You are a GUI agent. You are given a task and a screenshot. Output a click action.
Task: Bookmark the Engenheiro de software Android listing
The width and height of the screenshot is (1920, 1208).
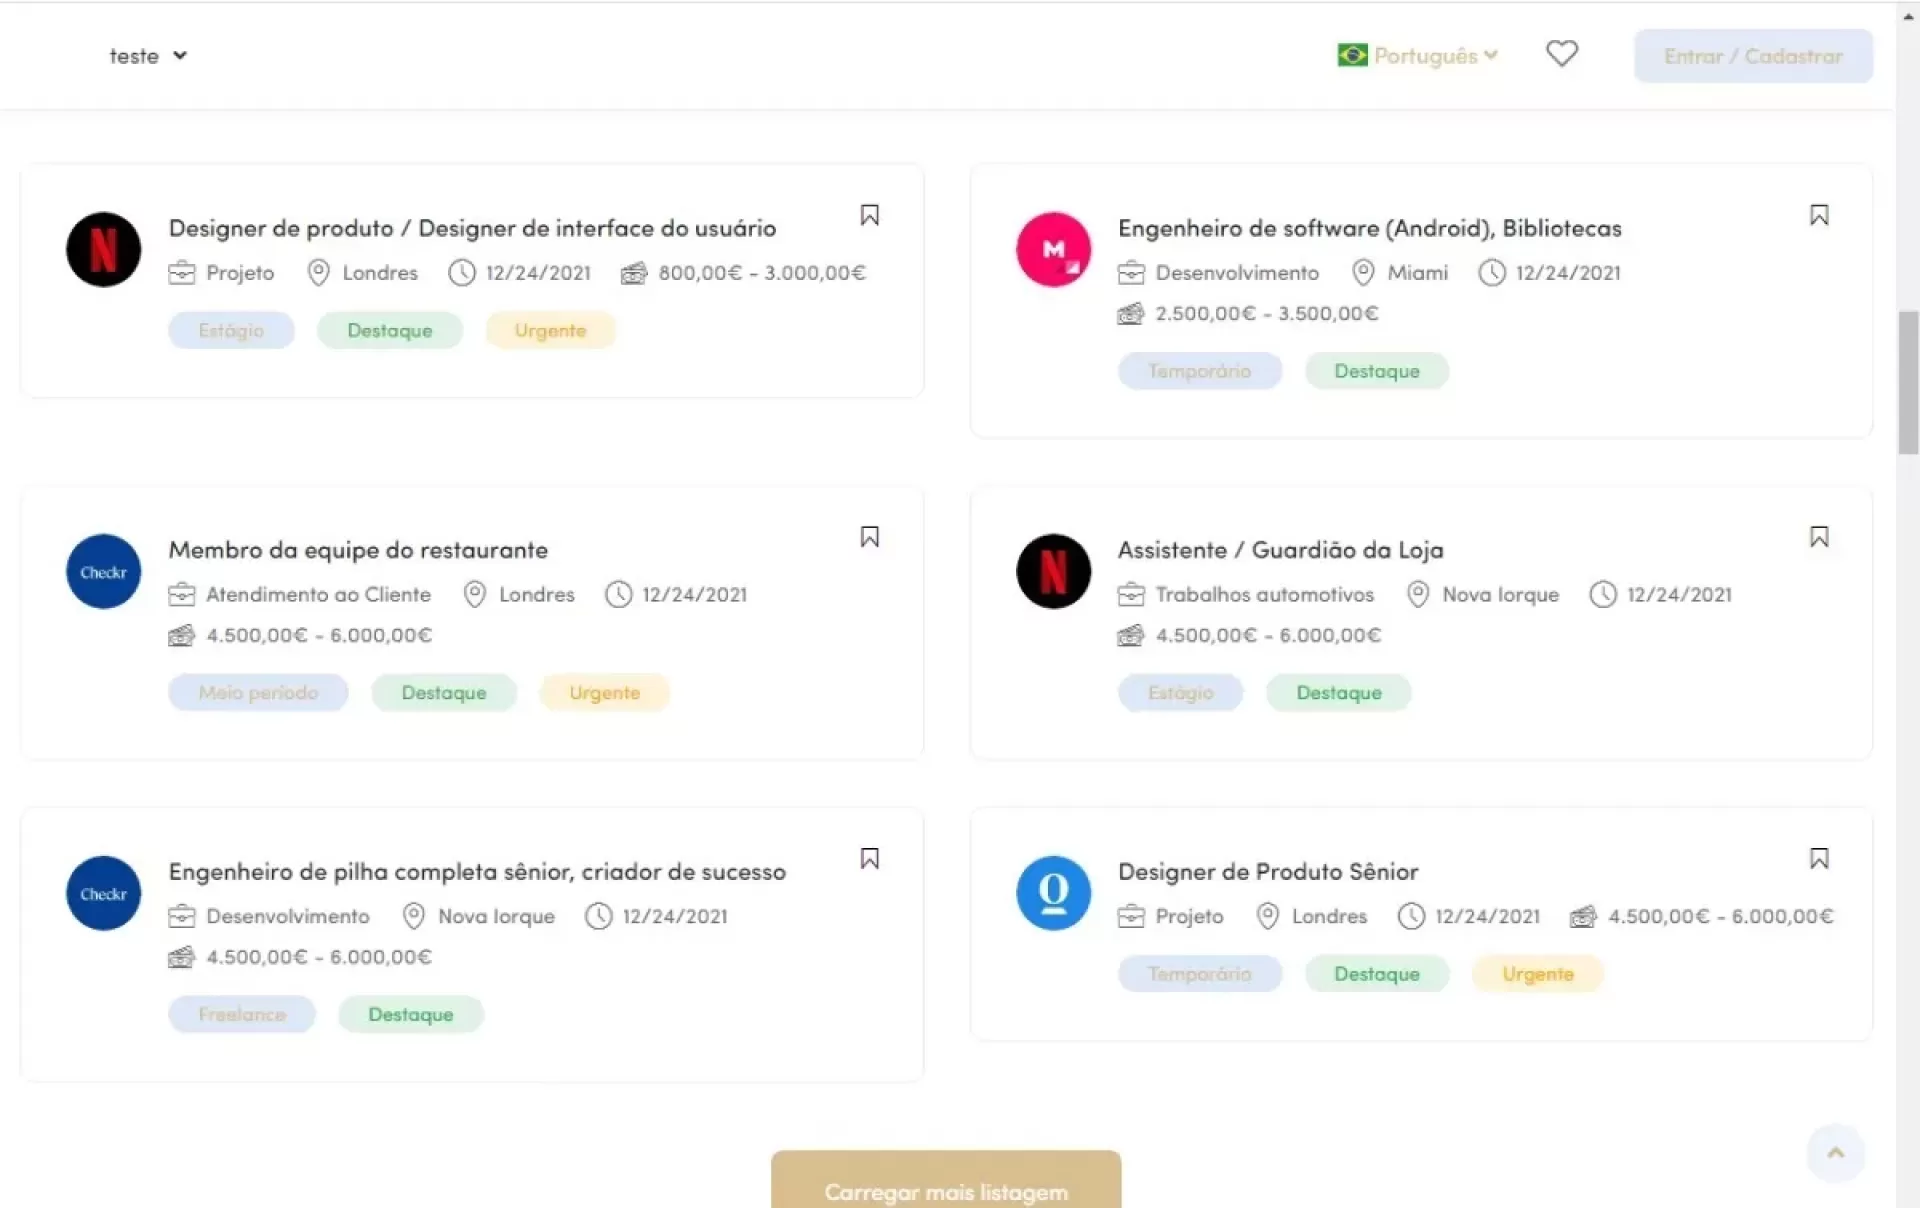[1818, 215]
